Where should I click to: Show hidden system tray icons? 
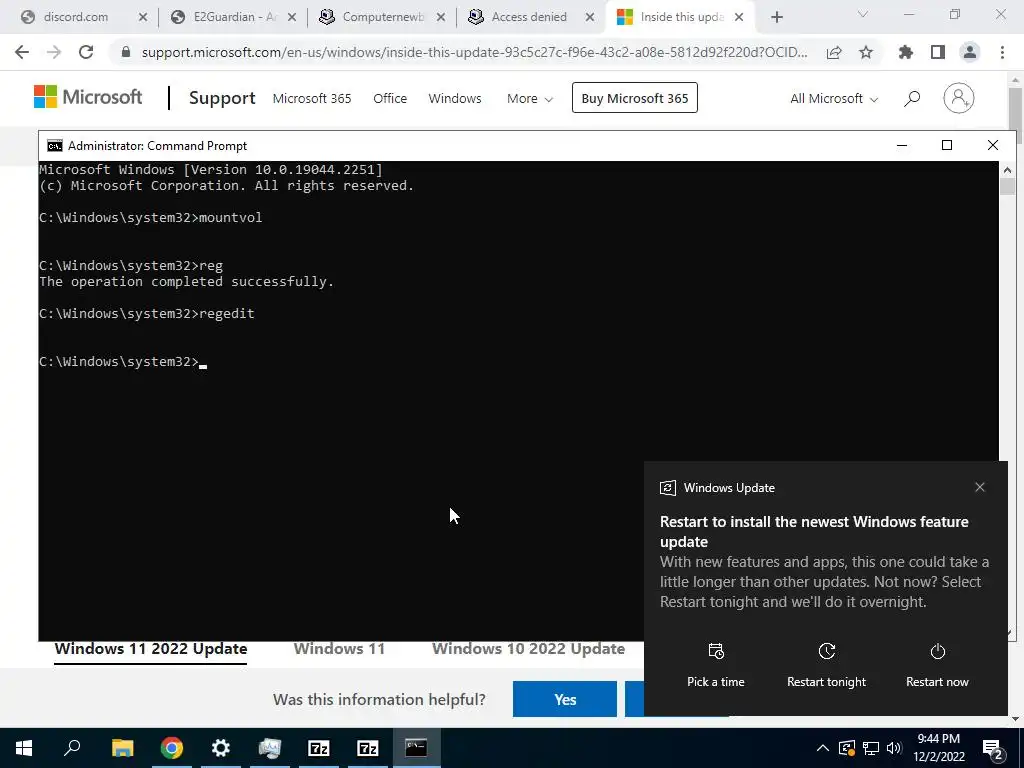point(823,748)
